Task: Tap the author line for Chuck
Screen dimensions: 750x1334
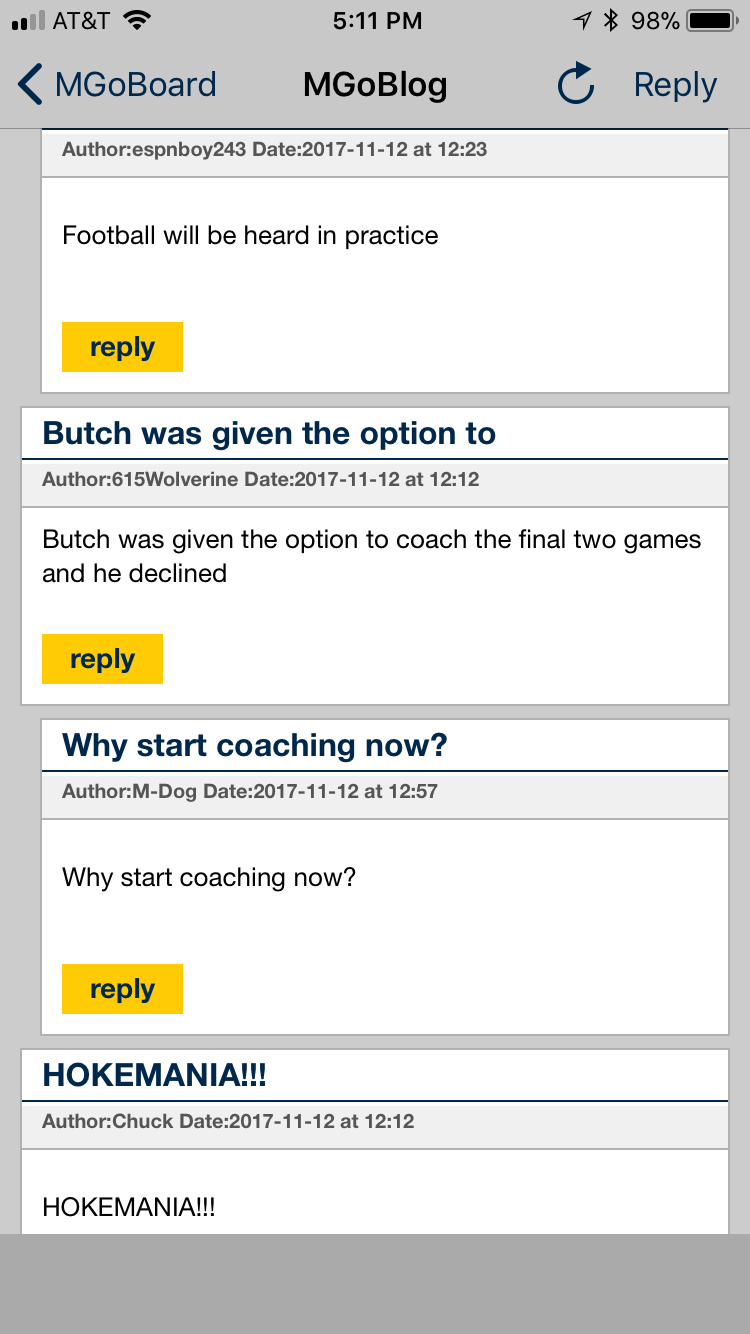Action: pos(228,1122)
